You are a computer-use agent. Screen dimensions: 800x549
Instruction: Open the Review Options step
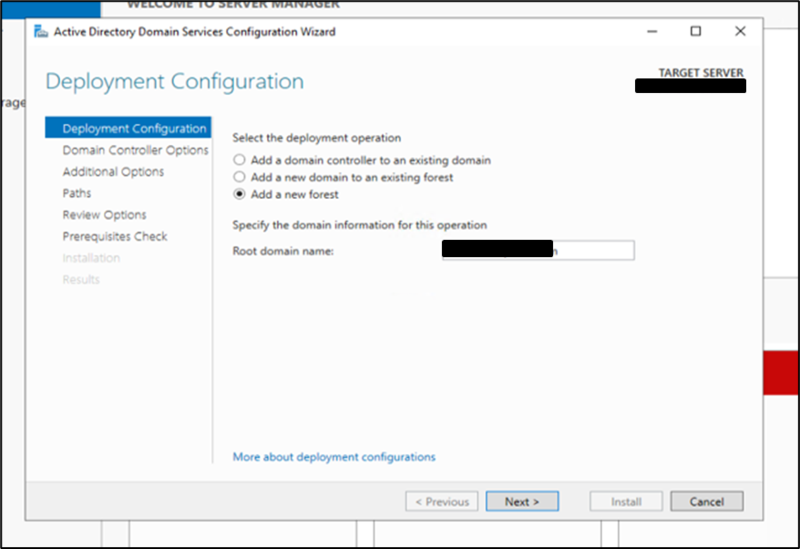pos(105,215)
